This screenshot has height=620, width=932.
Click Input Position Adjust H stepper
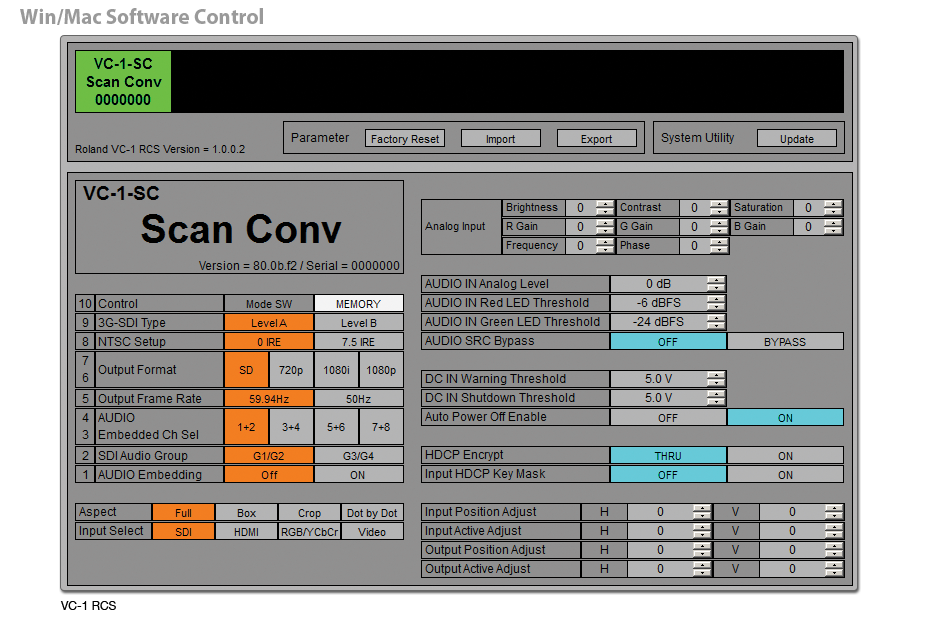point(702,512)
